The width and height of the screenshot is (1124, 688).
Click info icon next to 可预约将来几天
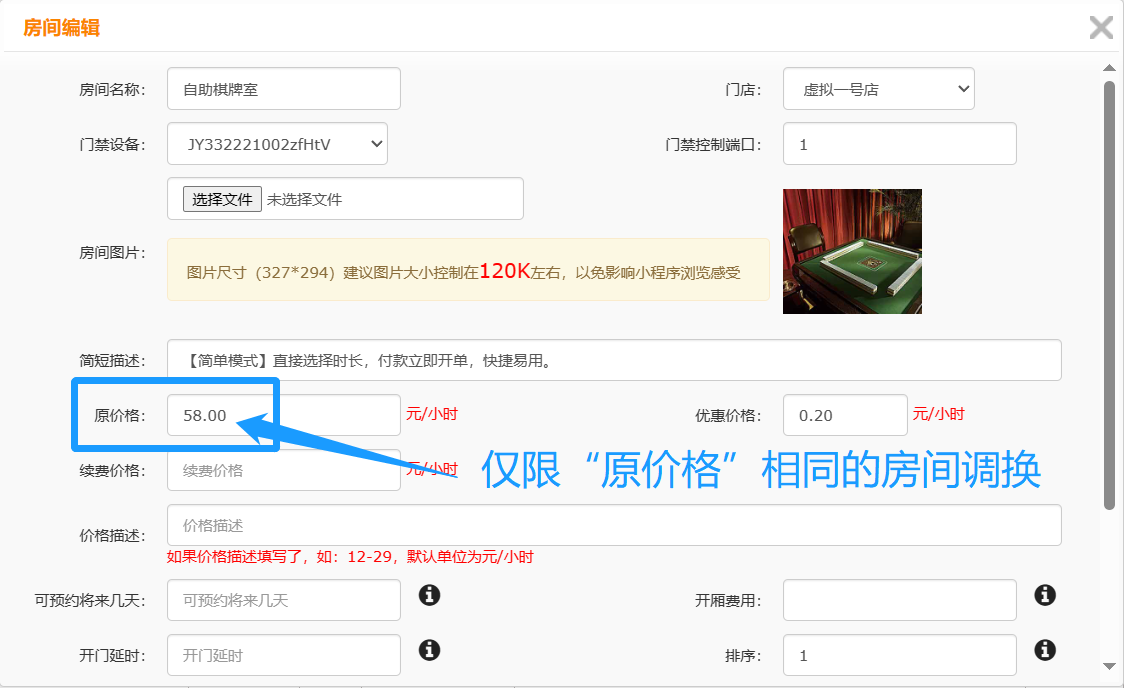click(429, 595)
